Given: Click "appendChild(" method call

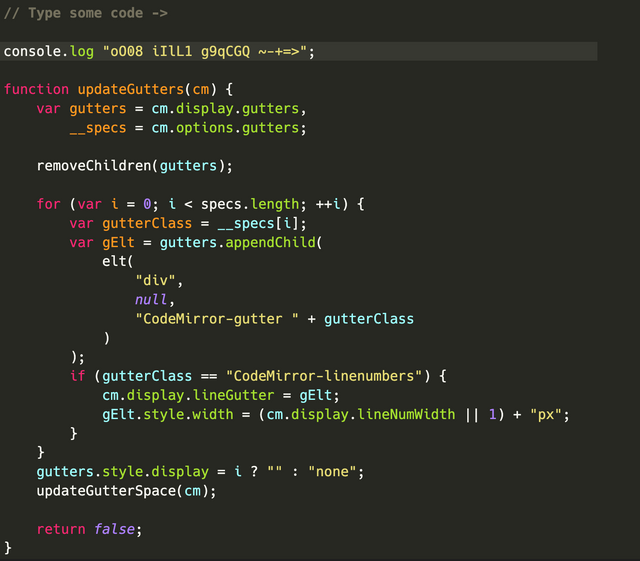Looking at the screenshot, I should coord(274,242).
